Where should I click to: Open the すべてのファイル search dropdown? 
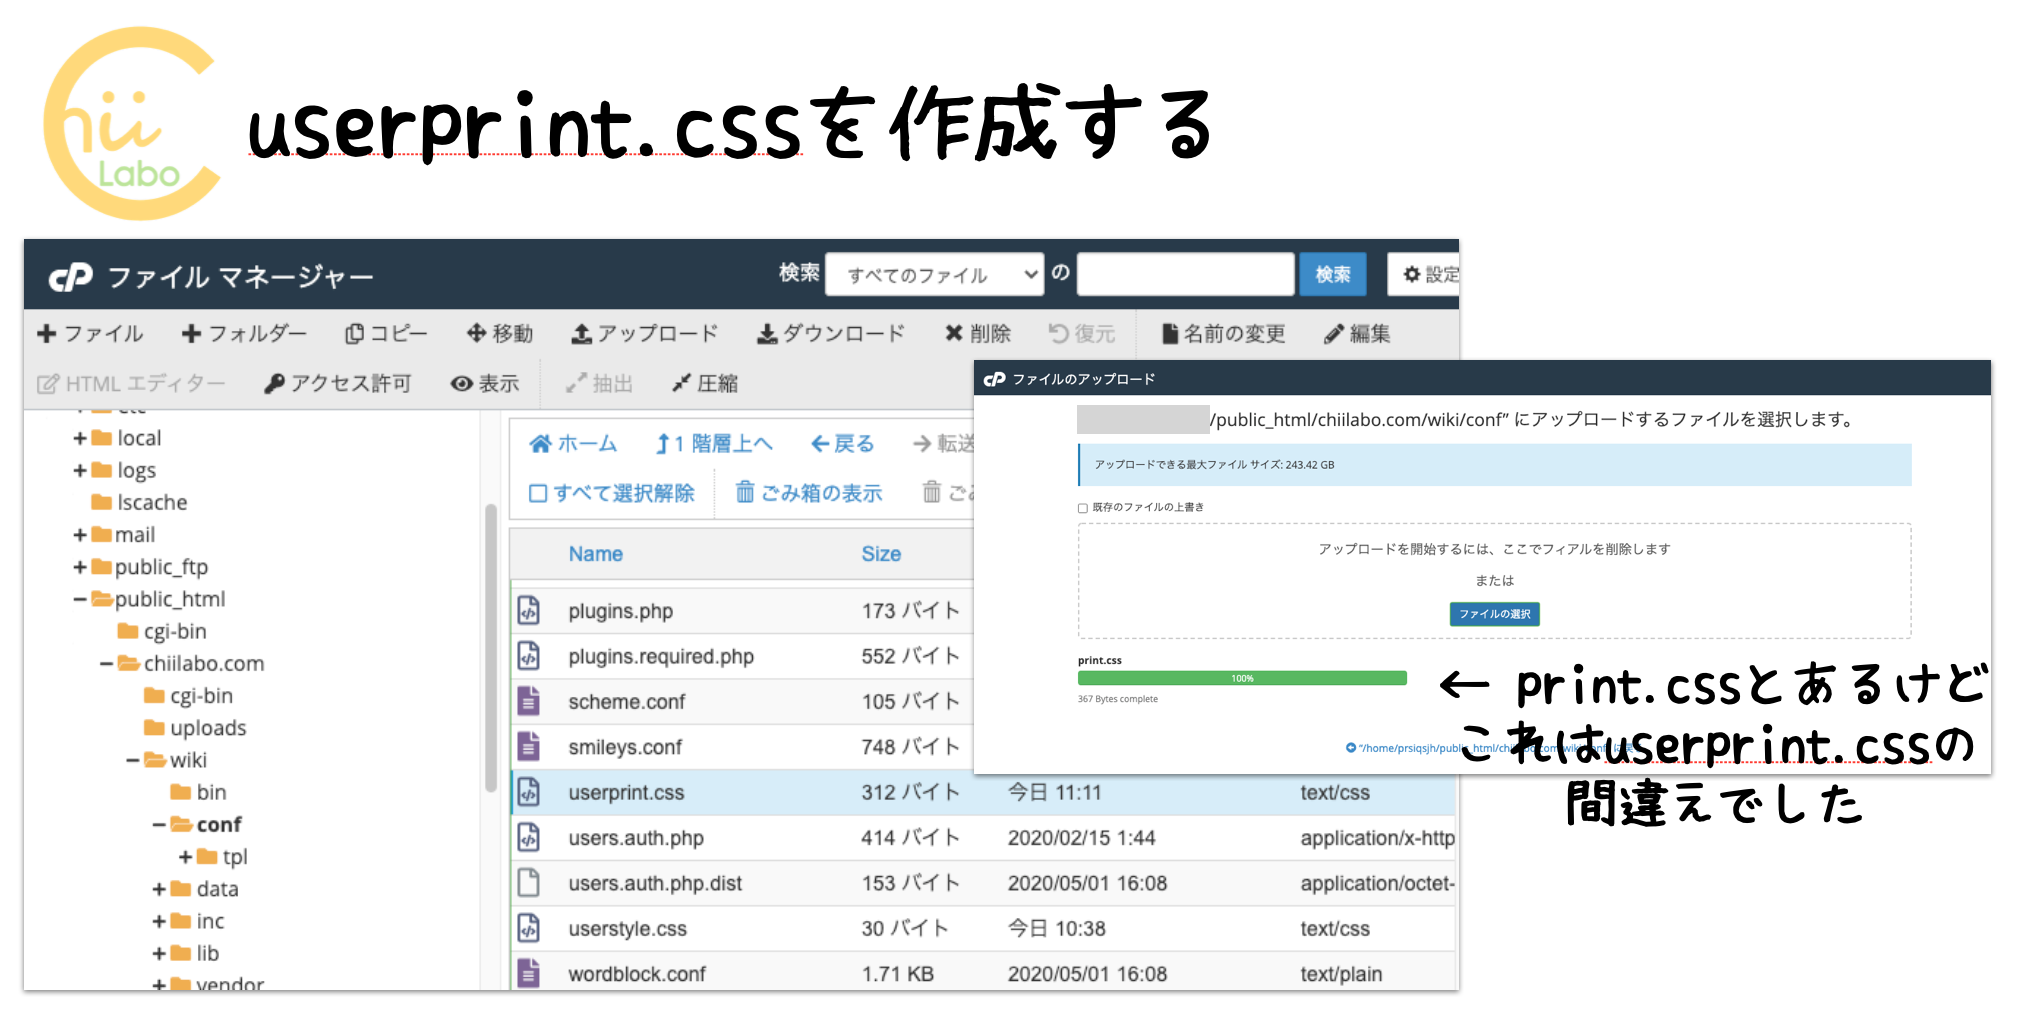coord(934,274)
